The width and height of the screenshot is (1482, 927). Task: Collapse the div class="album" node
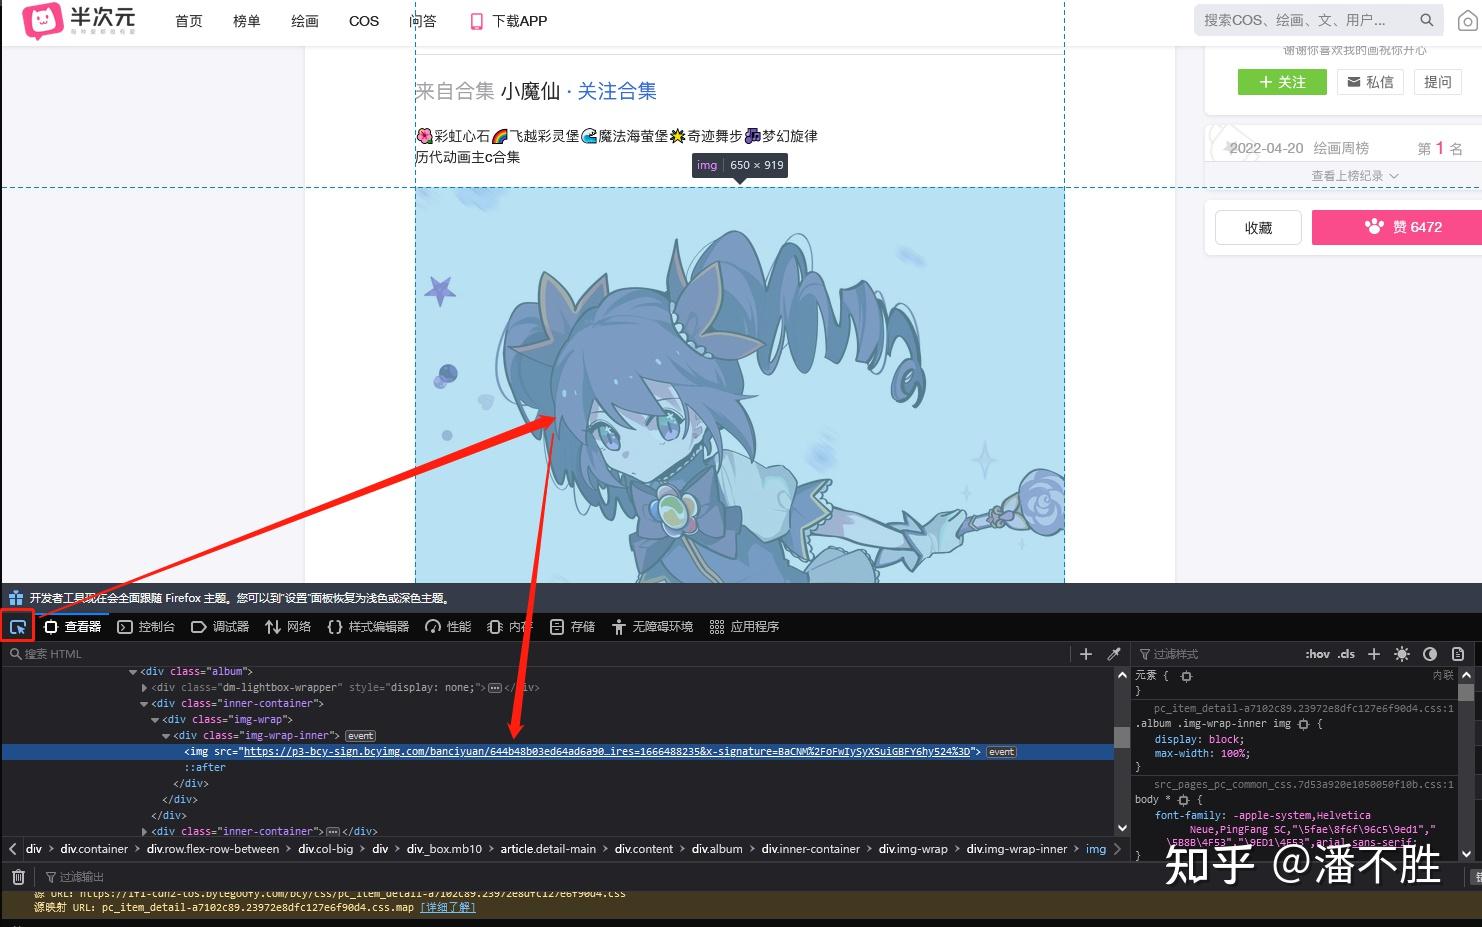pos(133,672)
